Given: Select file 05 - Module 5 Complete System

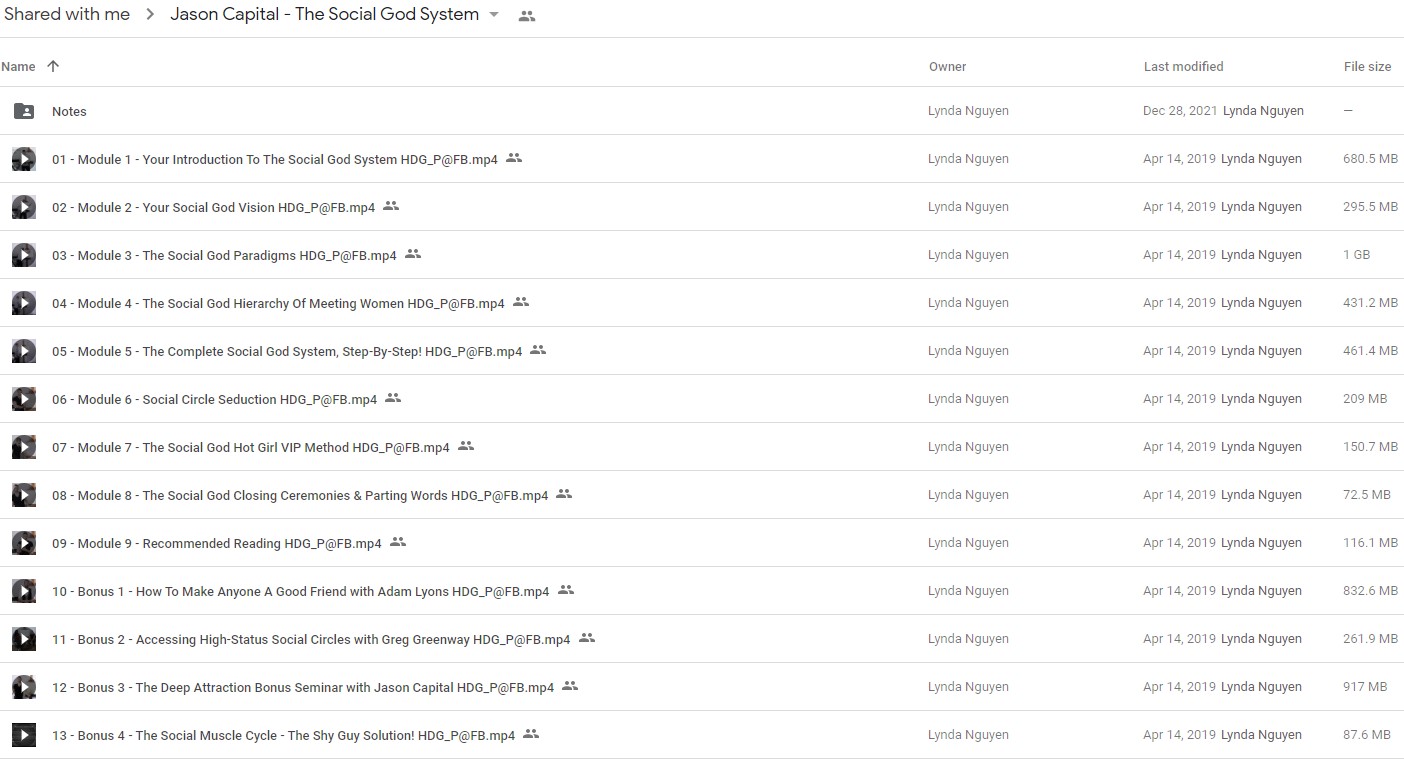Looking at the screenshot, I should [x=287, y=352].
